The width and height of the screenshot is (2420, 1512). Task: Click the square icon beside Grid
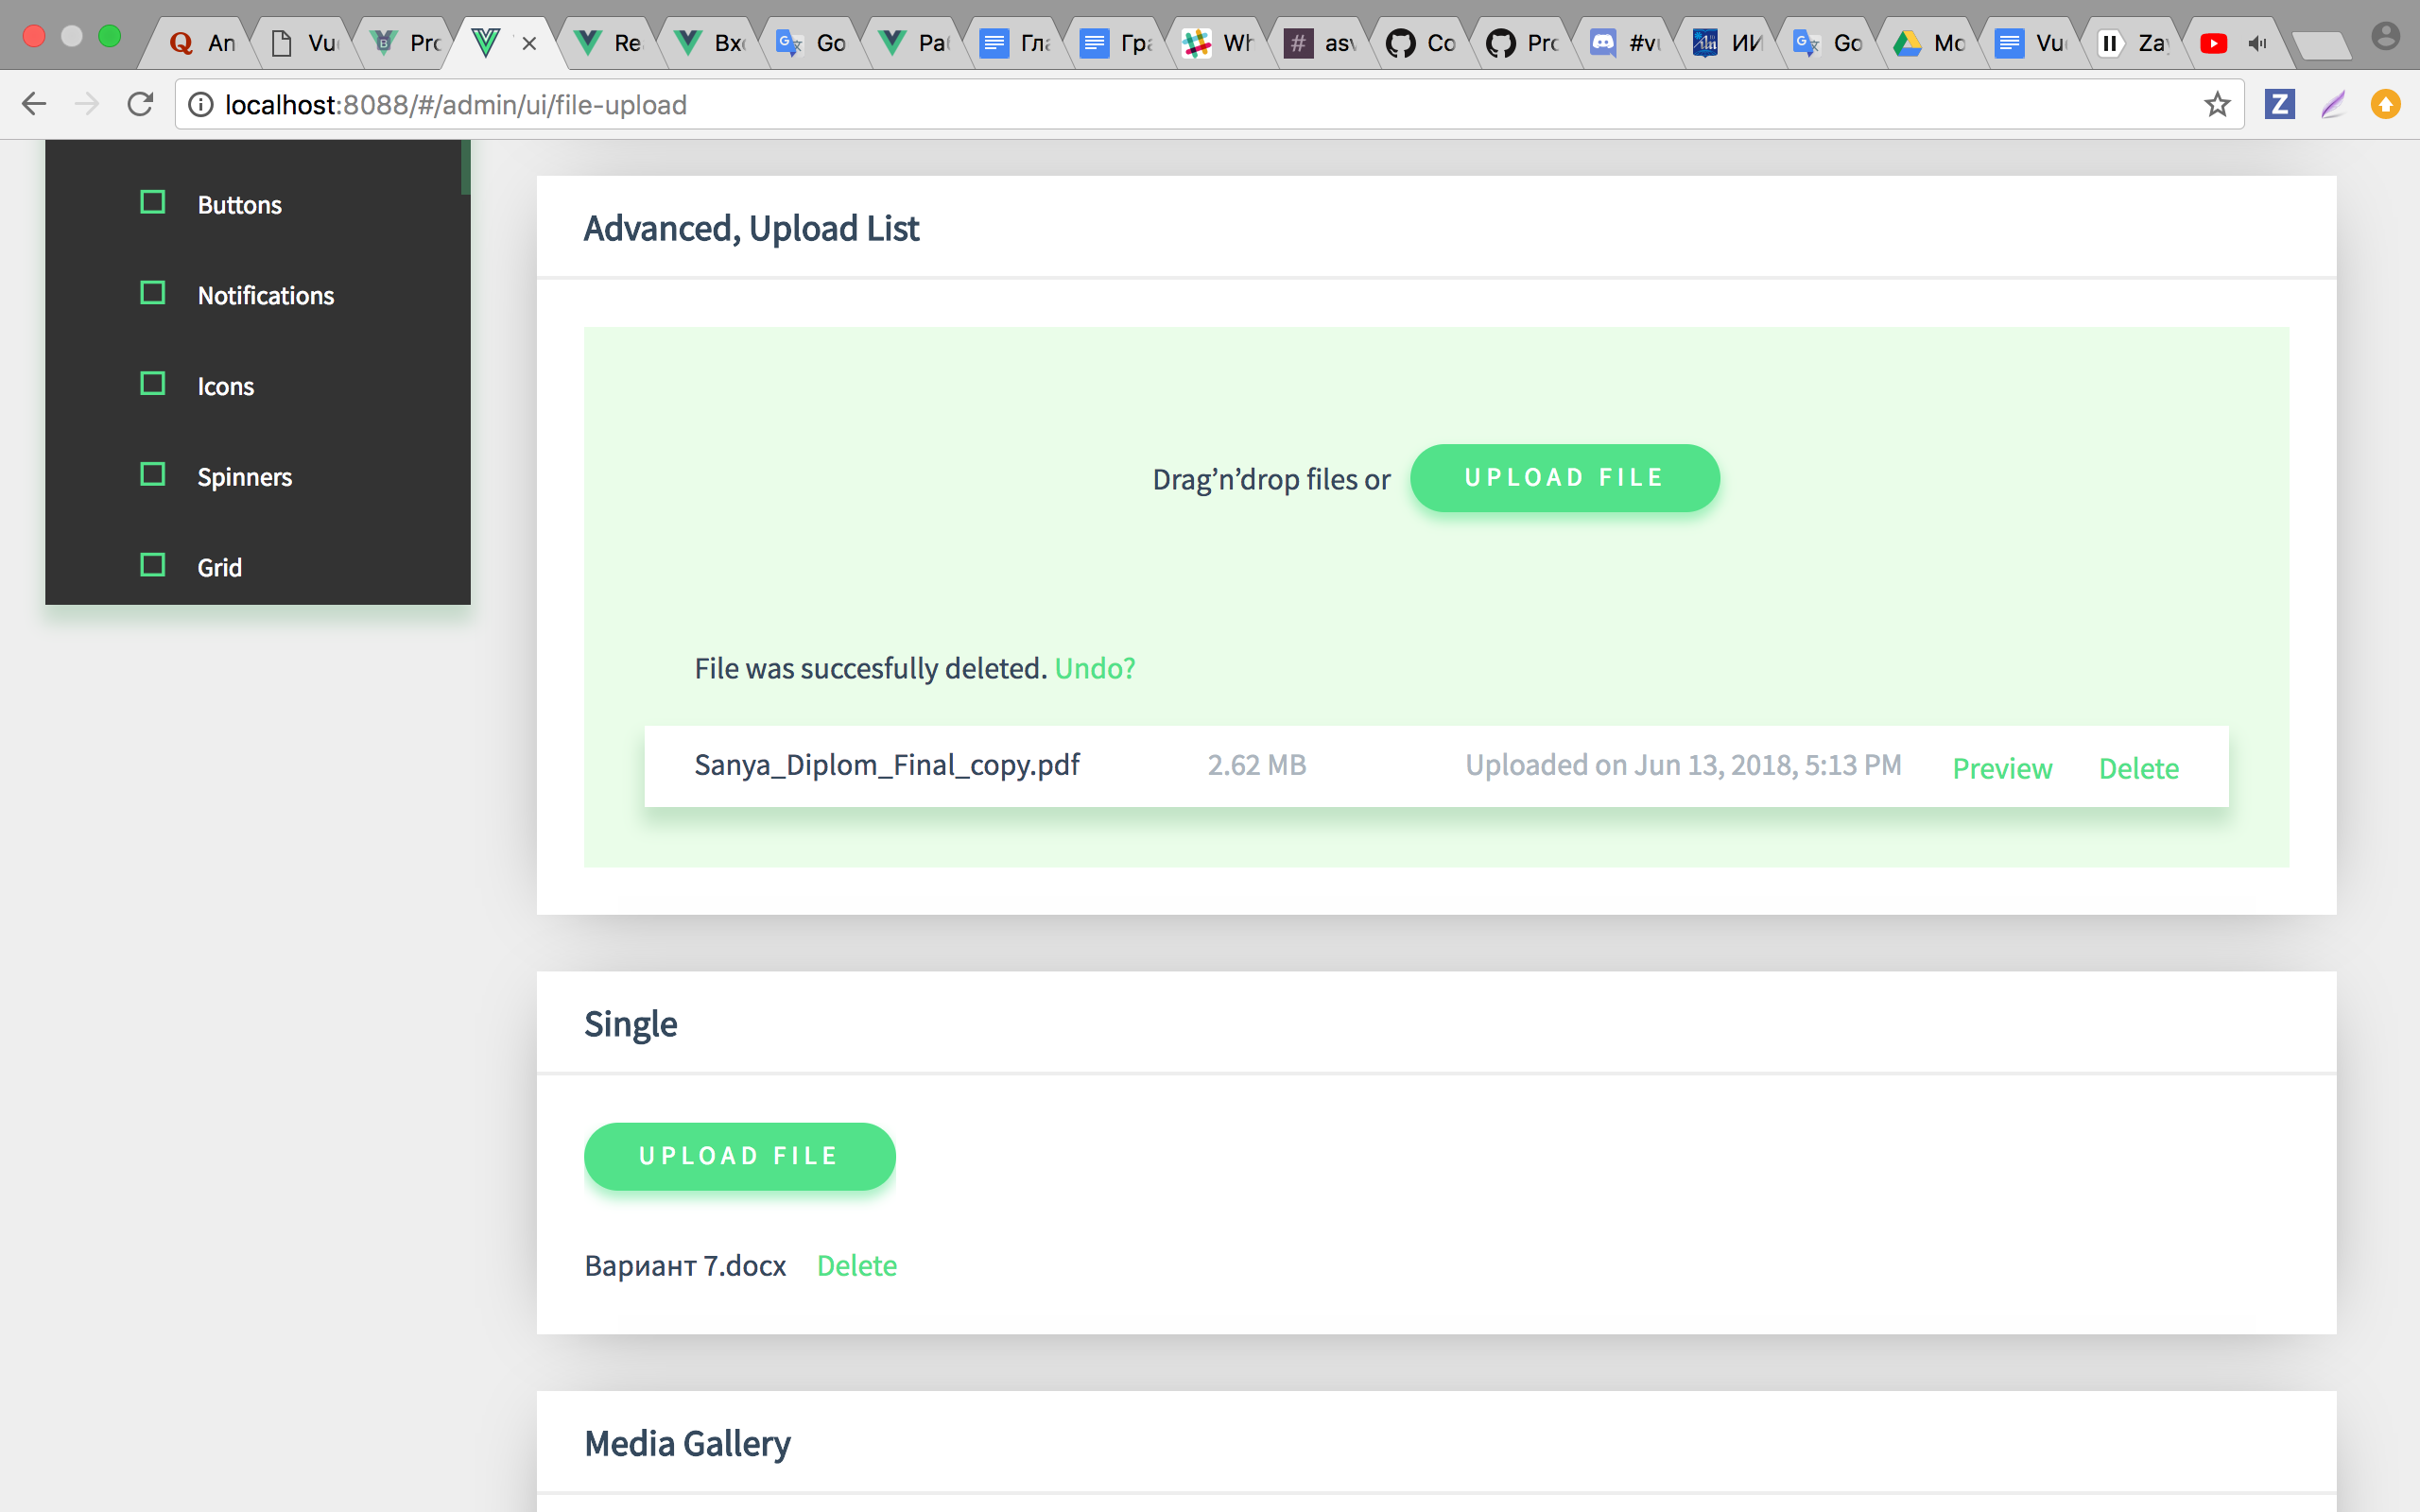tap(153, 566)
